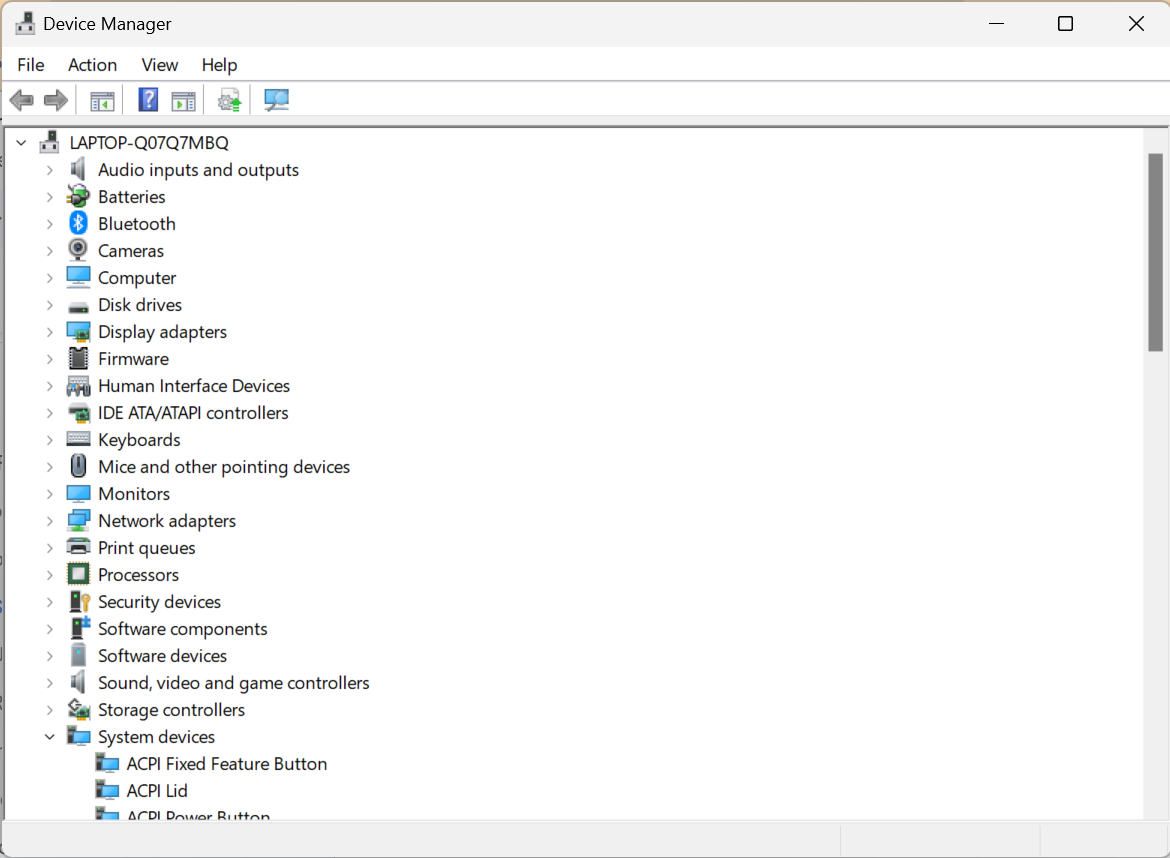
Task: Click the properties toolbar icon
Action: pyautogui.click(x=183, y=99)
